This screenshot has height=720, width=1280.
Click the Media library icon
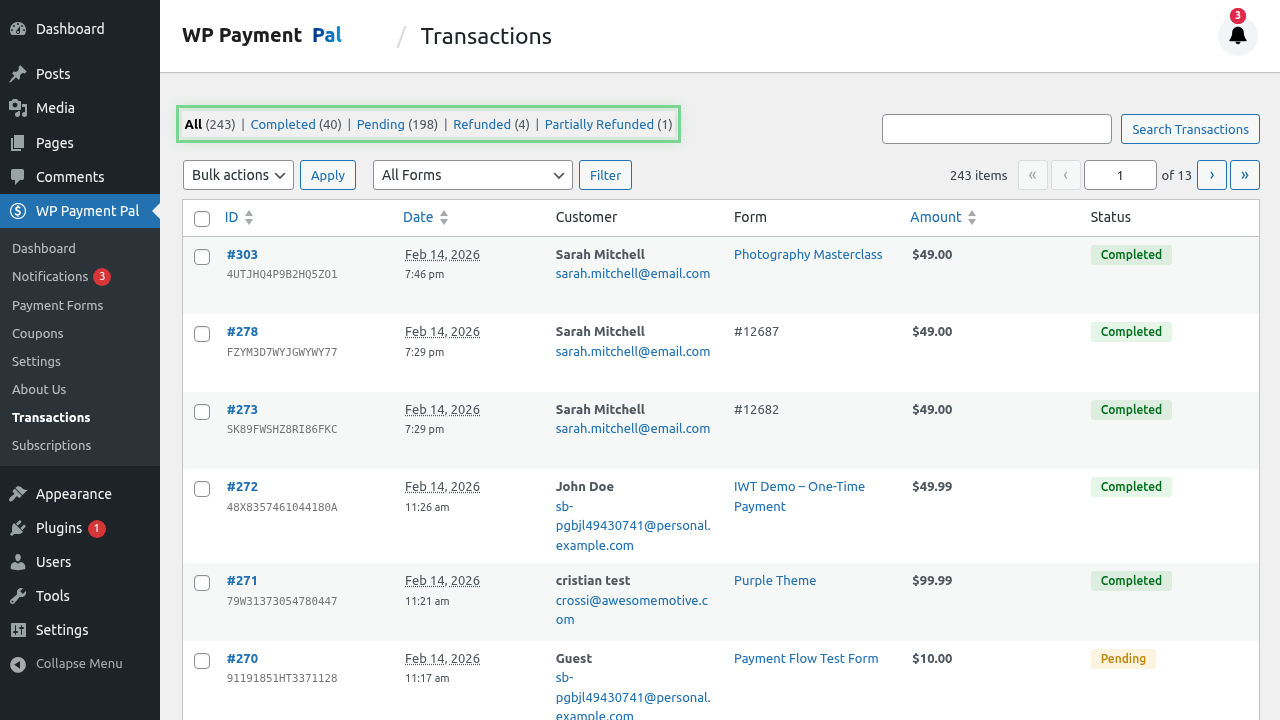pos(18,108)
